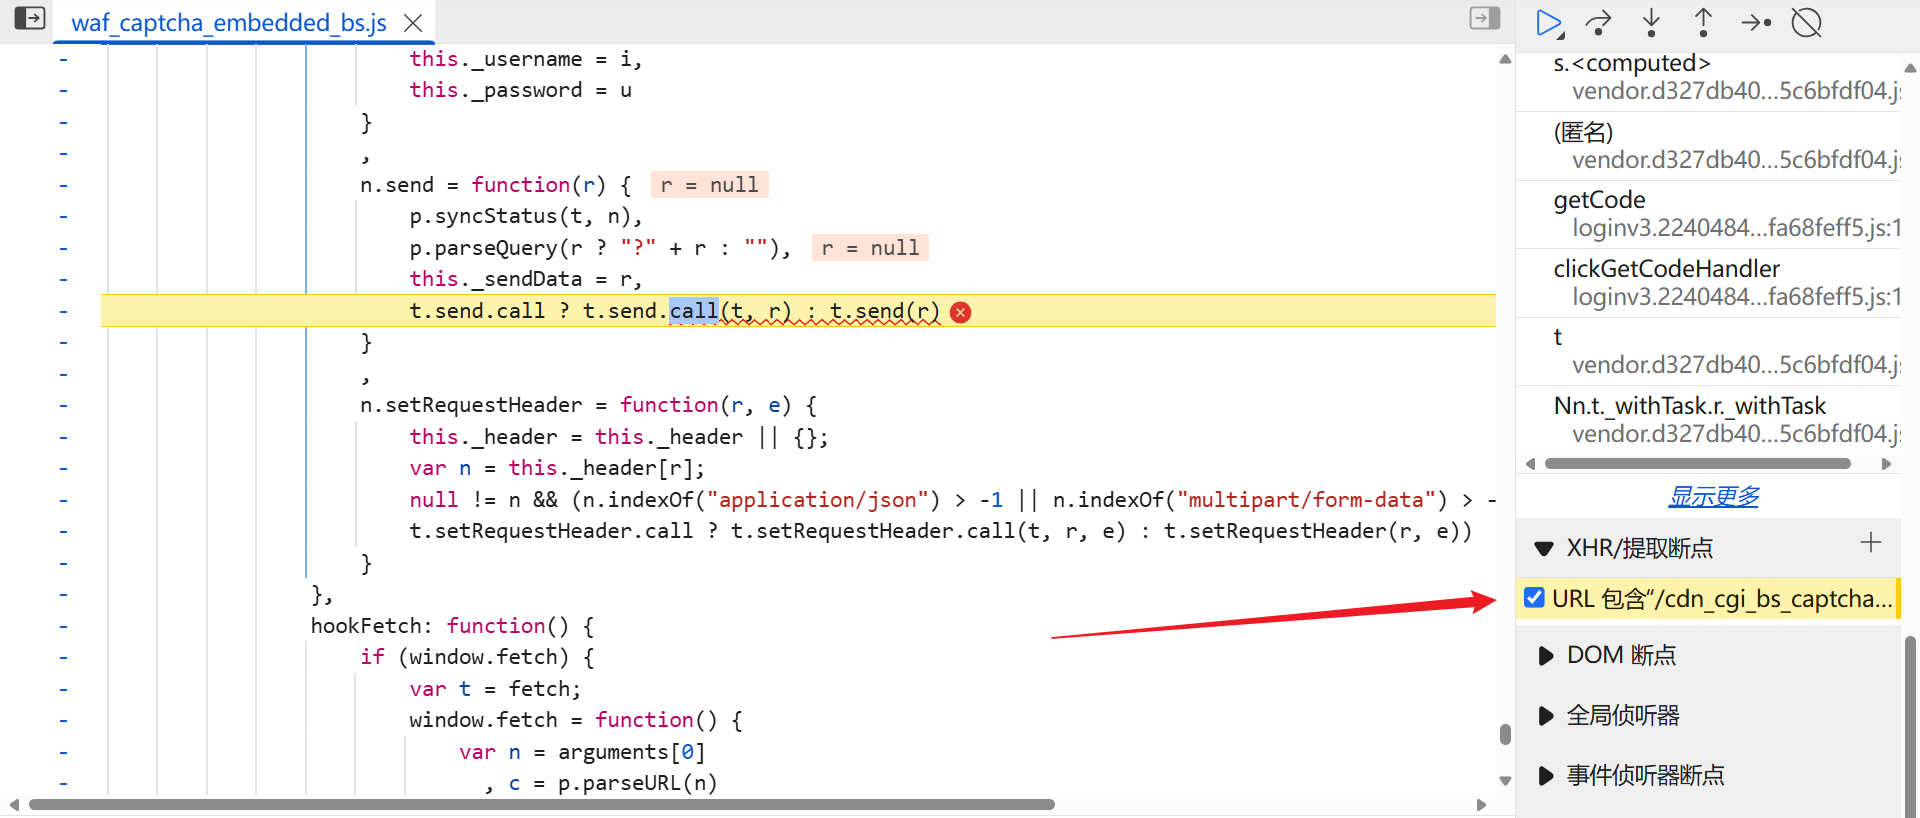Click the window.fetch = function() line
The width and height of the screenshot is (1920, 818).
pos(575,720)
